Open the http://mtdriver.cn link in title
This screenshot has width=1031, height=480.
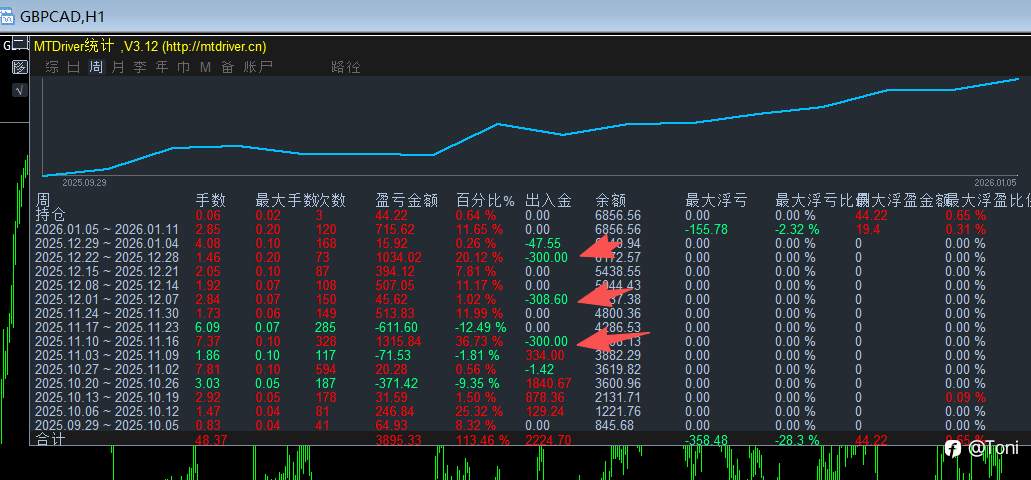tap(214, 47)
